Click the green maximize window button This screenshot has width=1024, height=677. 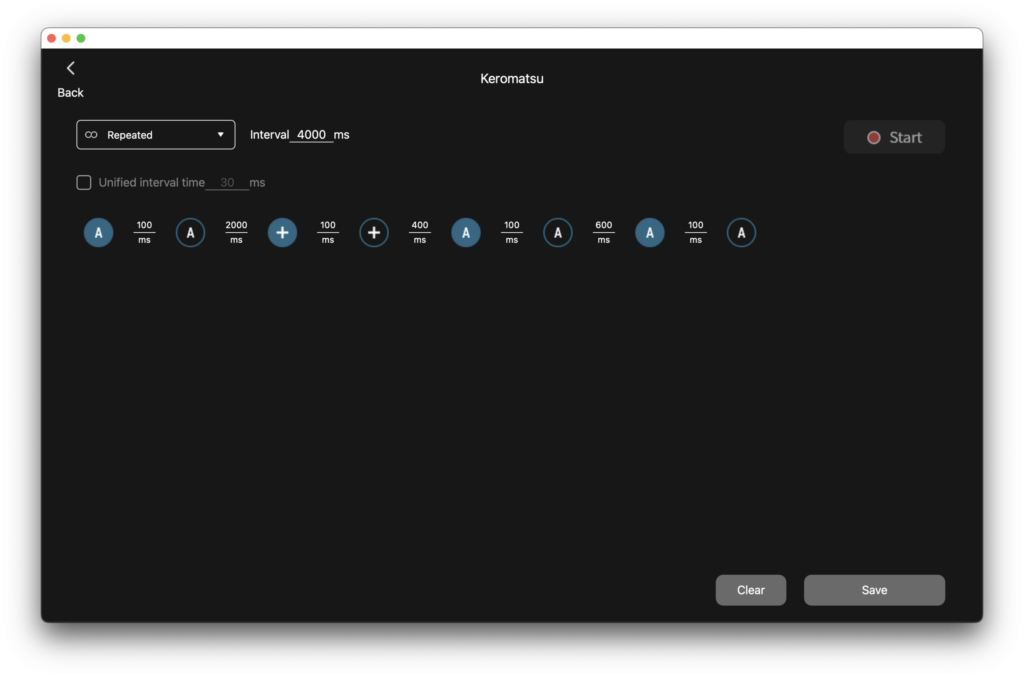(81, 38)
